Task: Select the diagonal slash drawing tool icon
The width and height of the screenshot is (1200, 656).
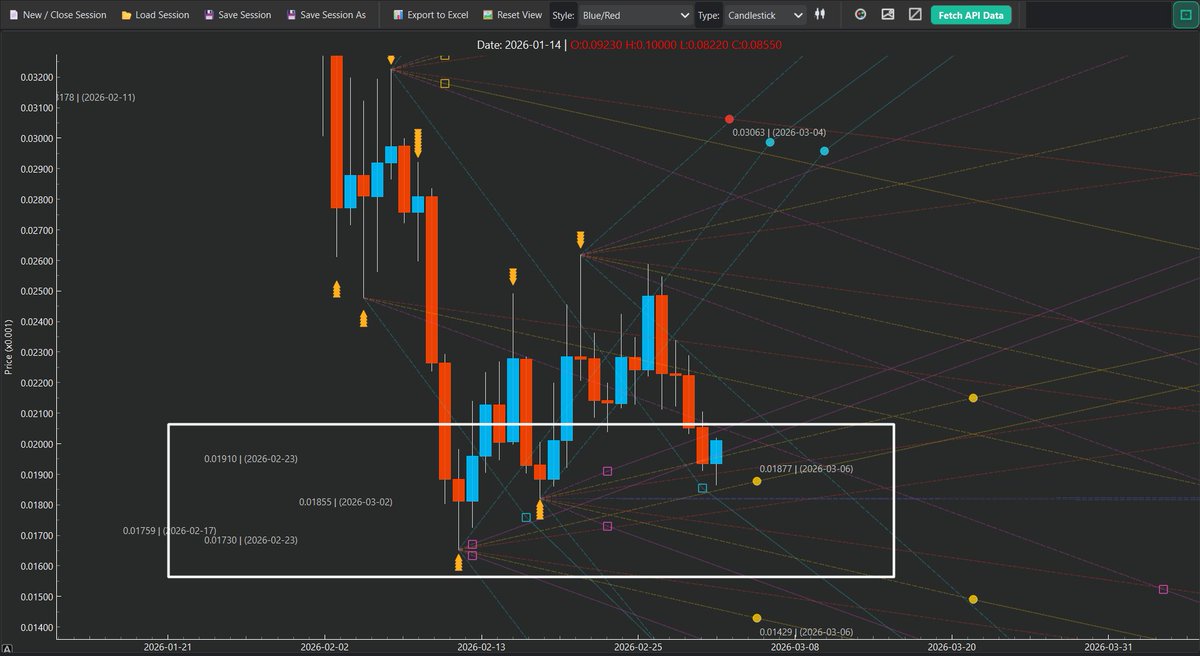Action: click(x=913, y=14)
